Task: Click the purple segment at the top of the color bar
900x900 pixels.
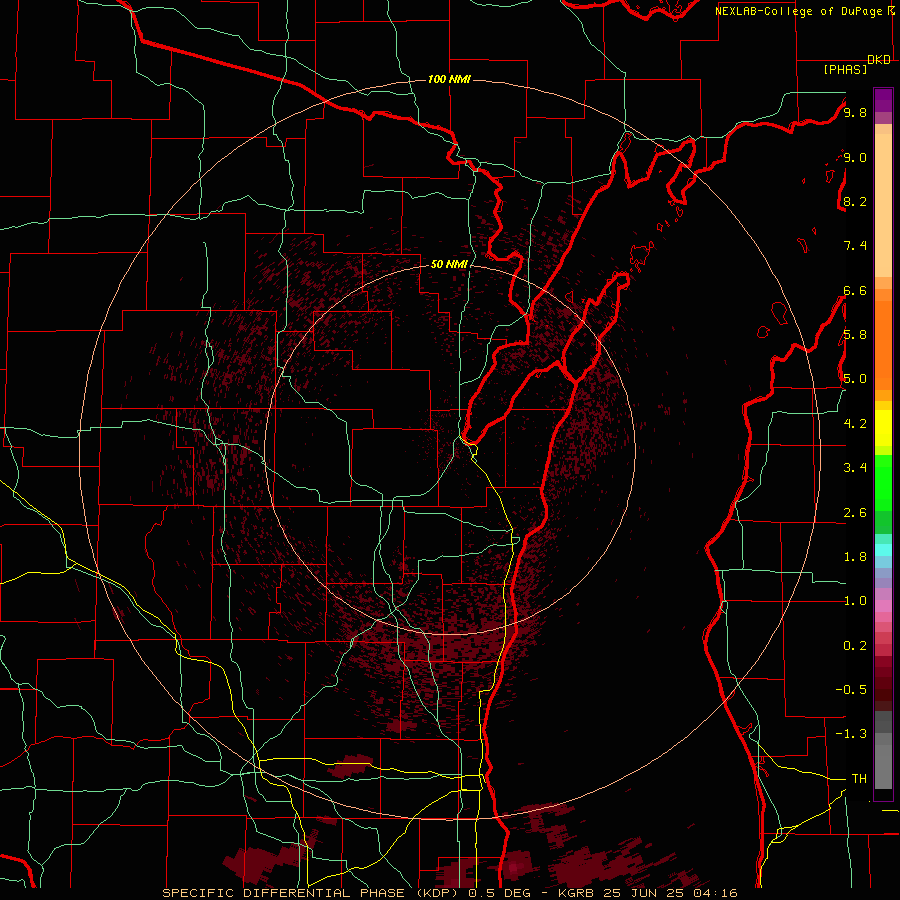Action: pyautogui.click(x=883, y=100)
